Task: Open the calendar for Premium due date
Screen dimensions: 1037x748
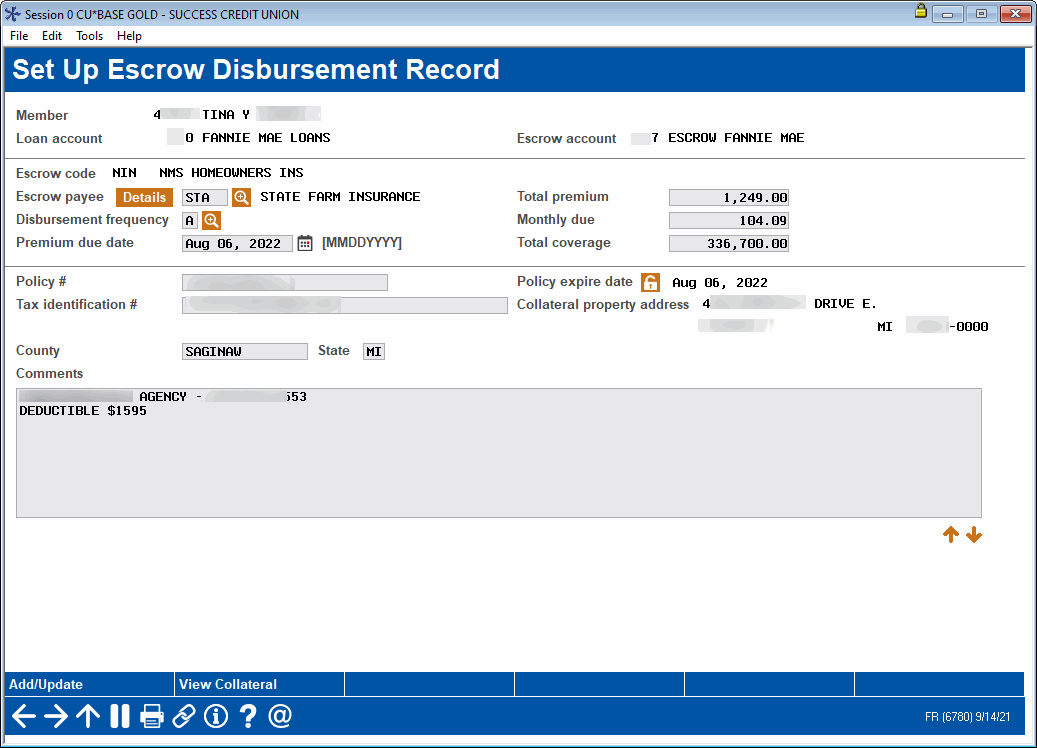Action: pyautogui.click(x=304, y=243)
